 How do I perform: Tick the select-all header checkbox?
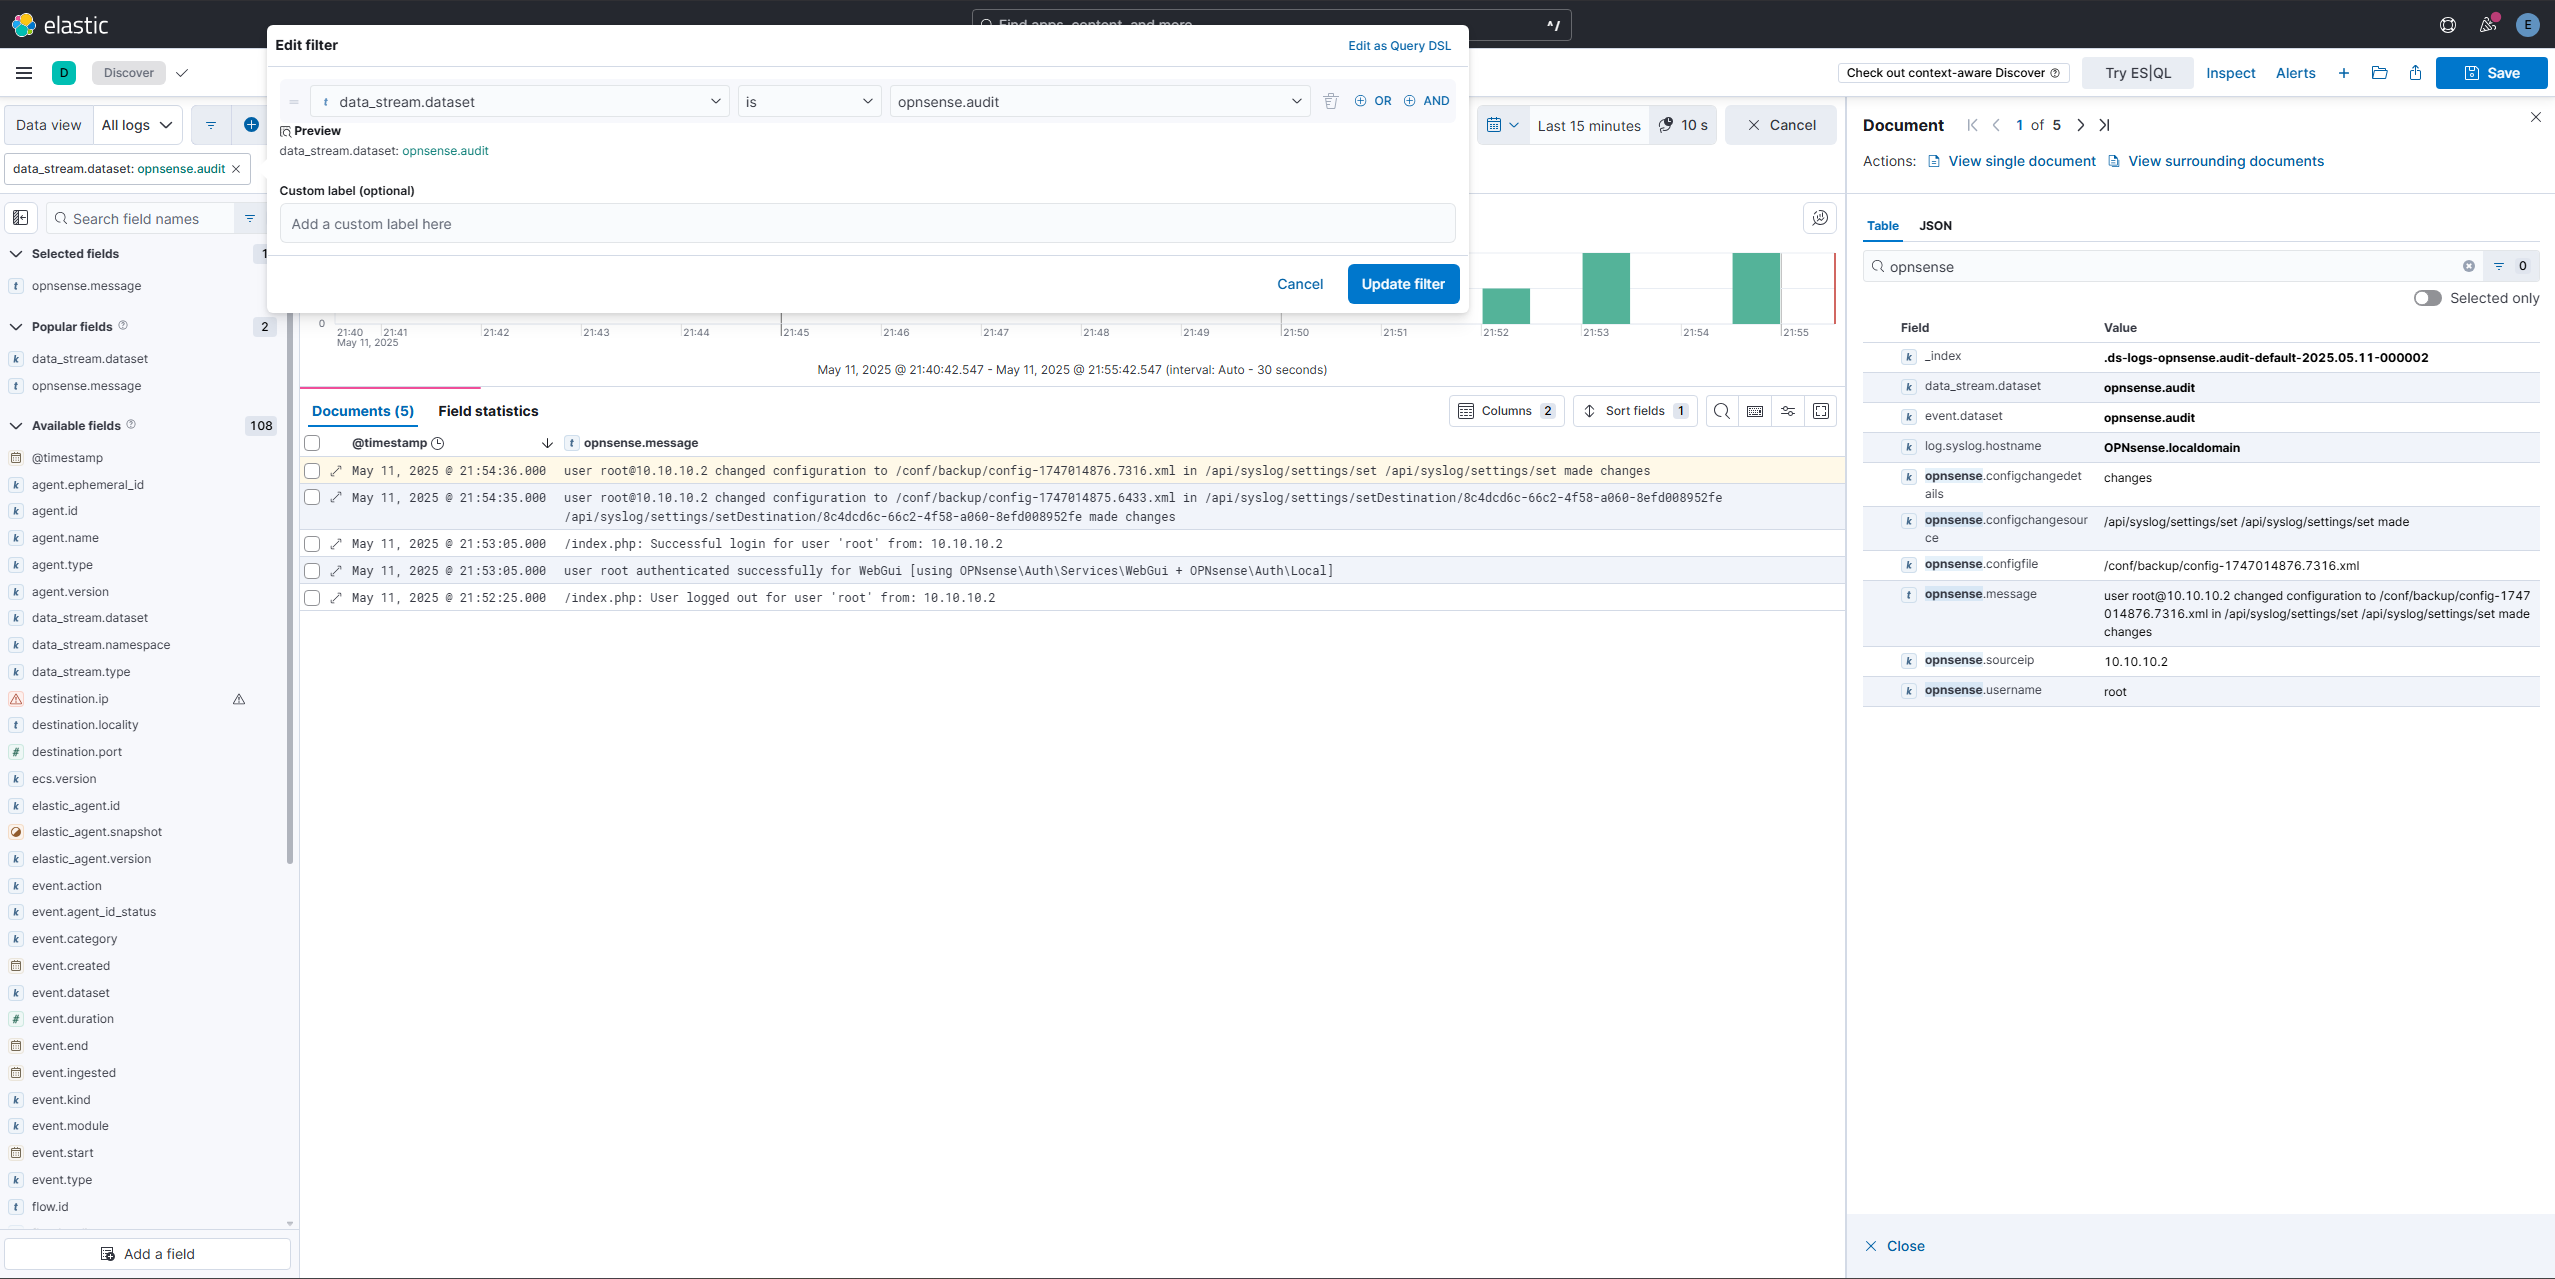312,443
